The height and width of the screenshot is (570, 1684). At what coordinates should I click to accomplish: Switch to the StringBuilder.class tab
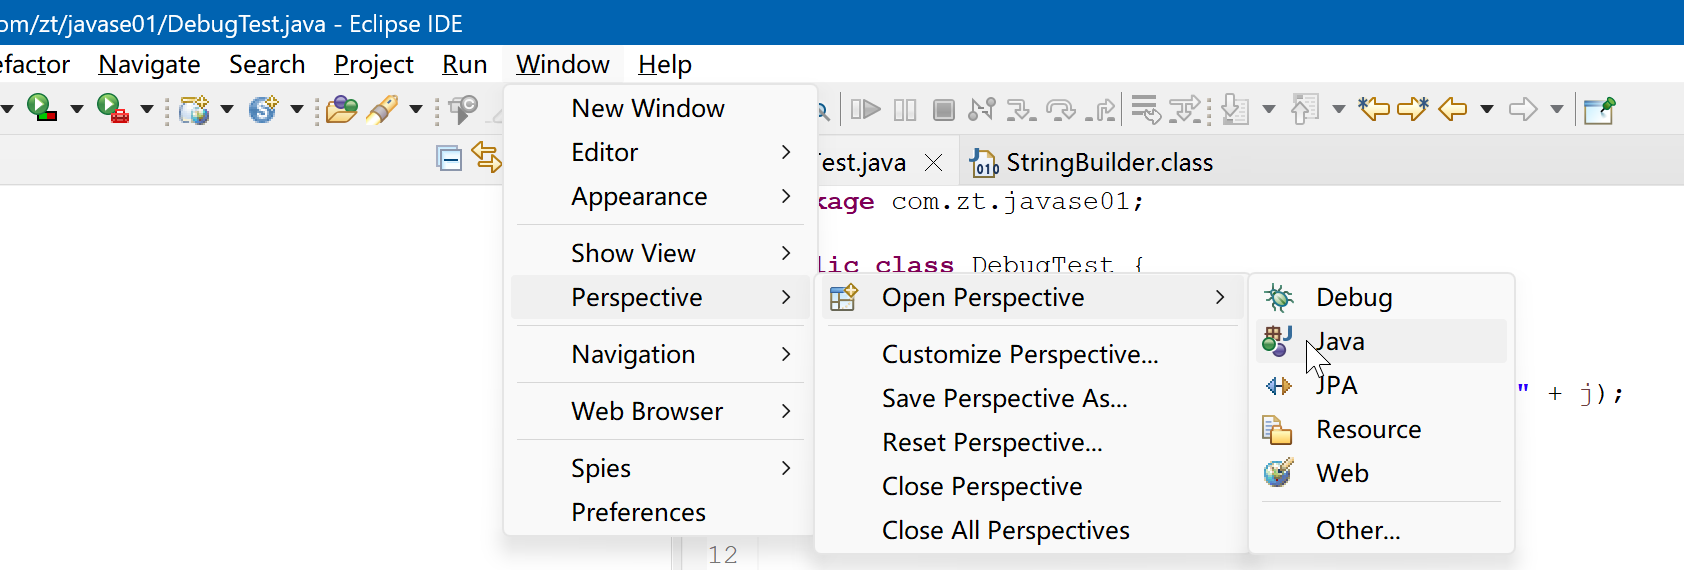coord(1108,162)
